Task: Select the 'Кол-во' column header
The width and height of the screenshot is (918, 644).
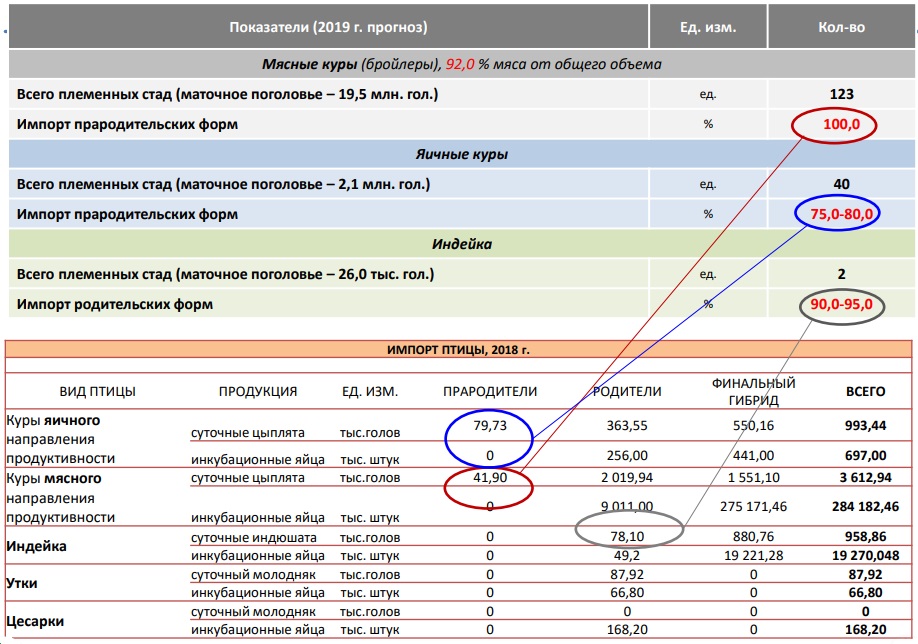Action: pos(841,27)
